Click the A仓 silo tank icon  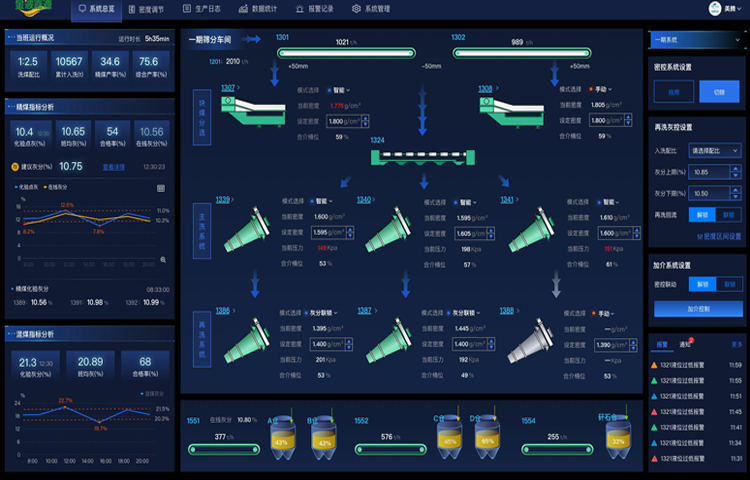(281, 436)
